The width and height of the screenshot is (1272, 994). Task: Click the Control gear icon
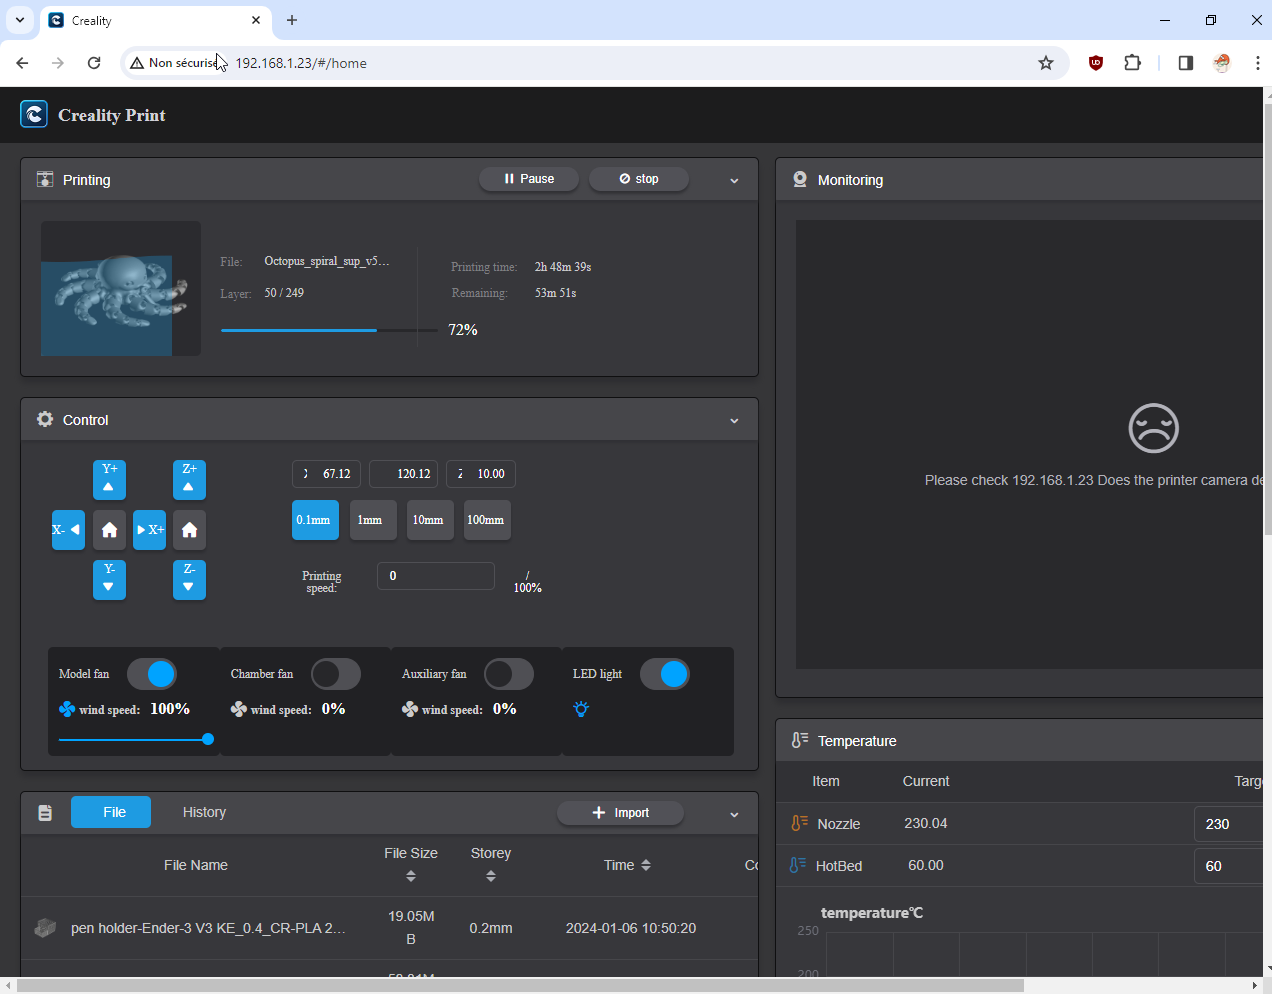(x=45, y=419)
